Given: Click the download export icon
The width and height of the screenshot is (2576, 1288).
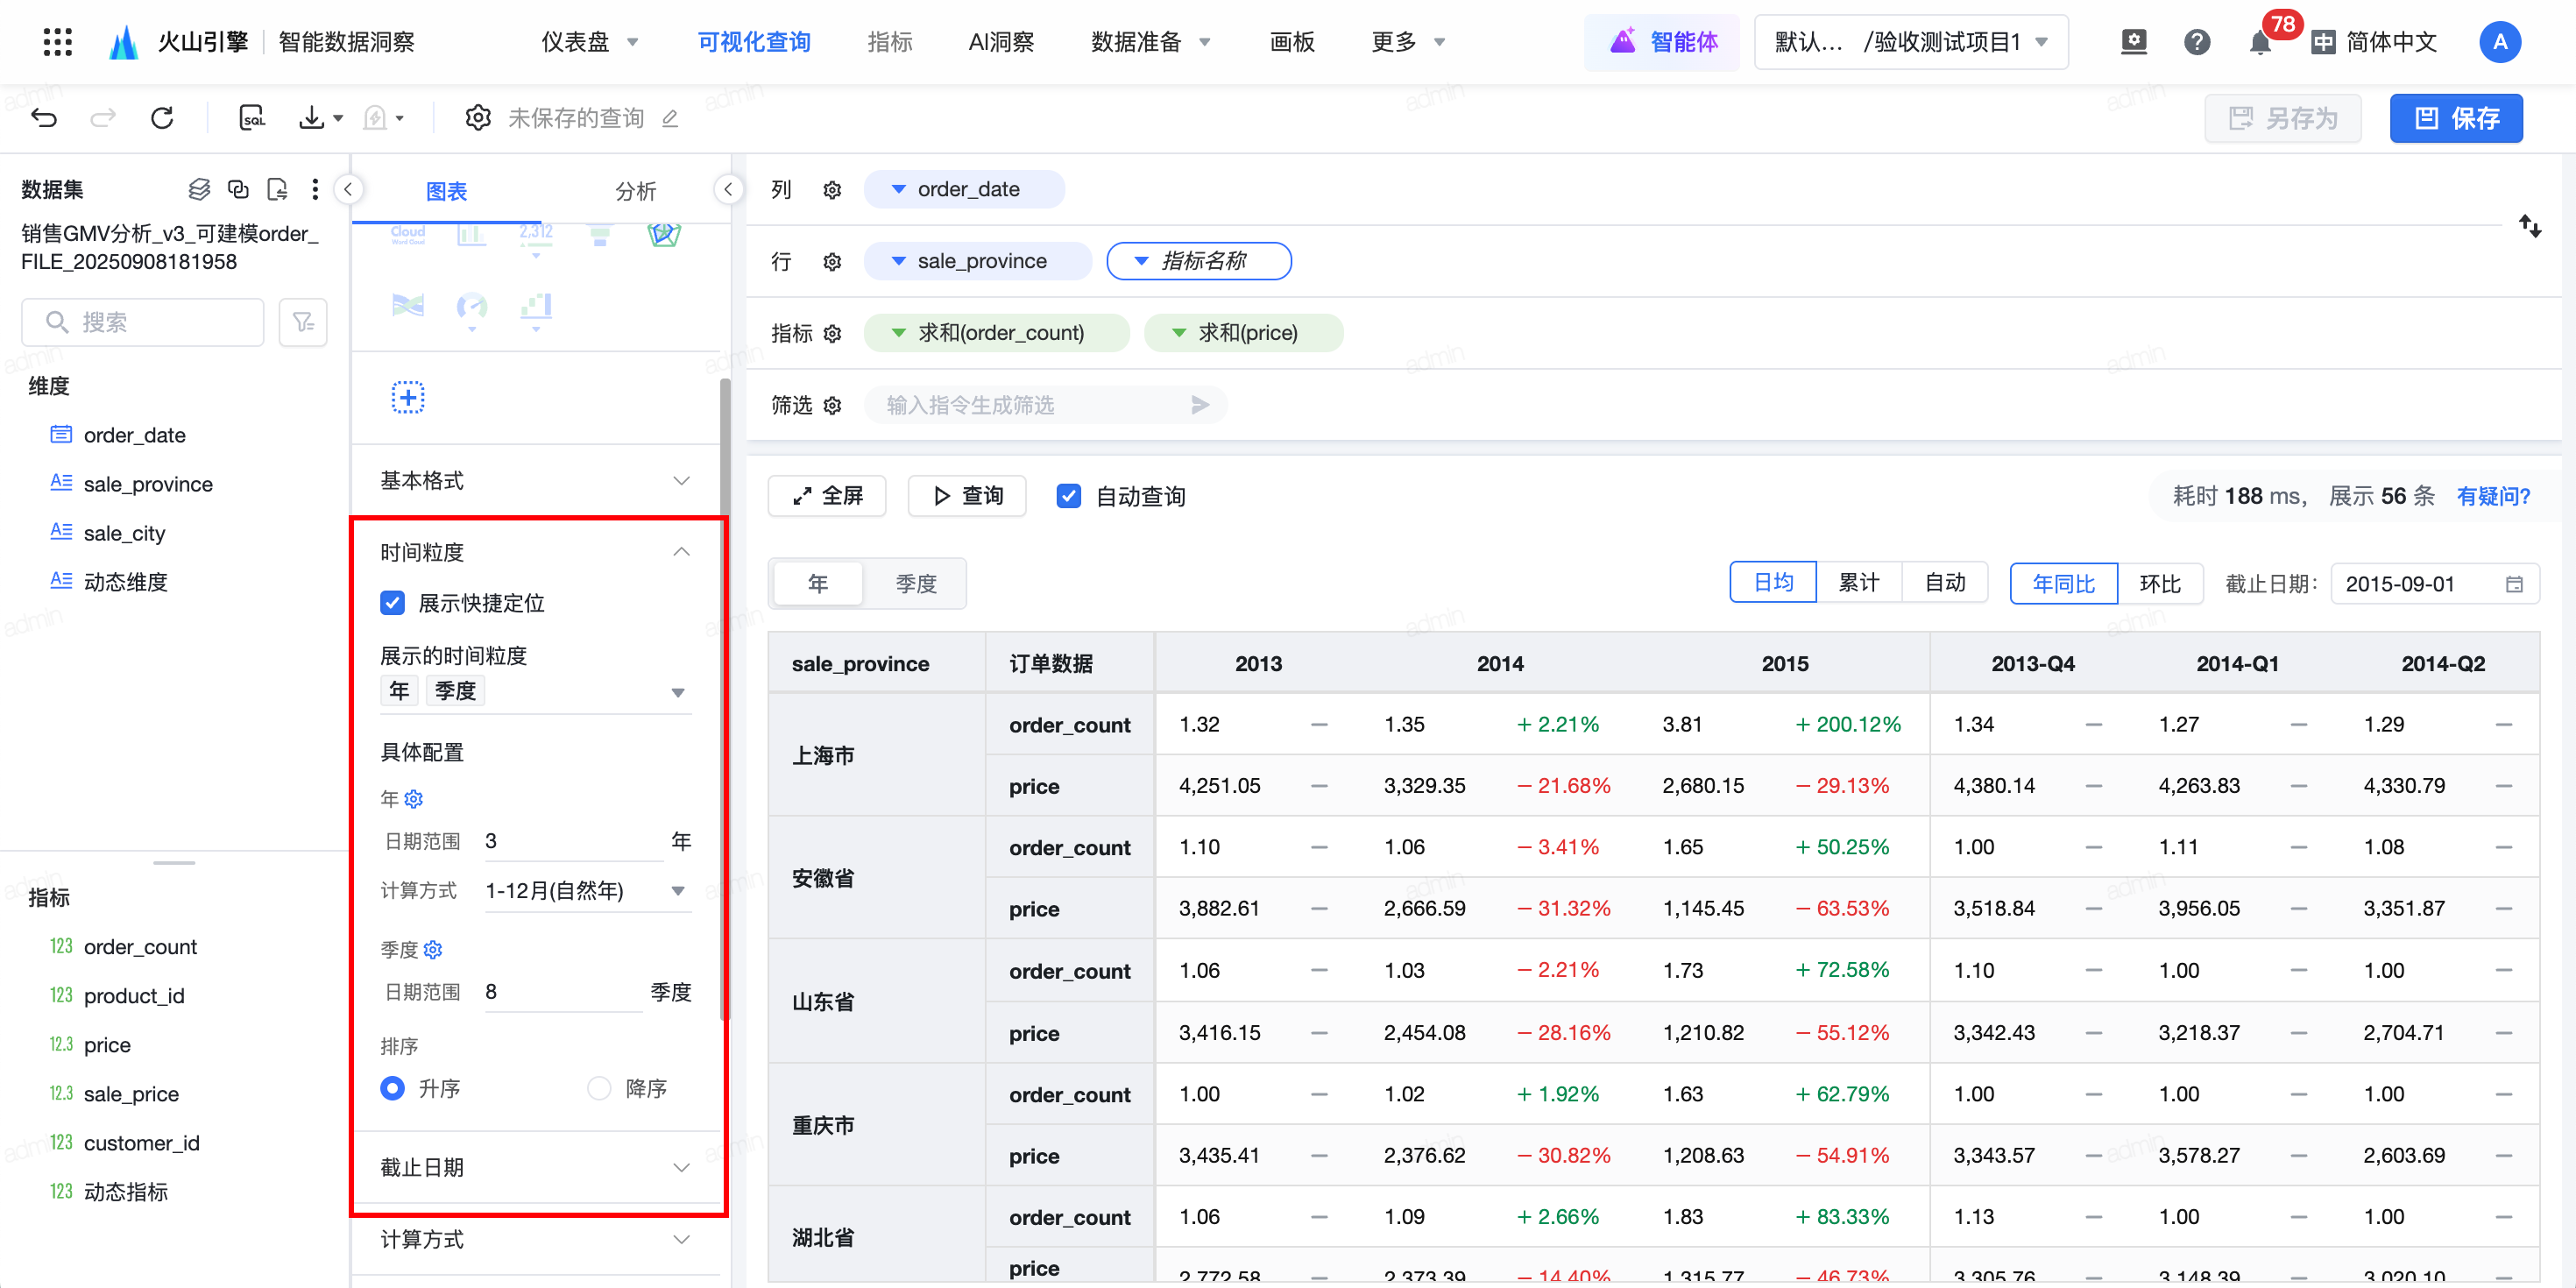Looking at the screenshot, I should 312,118.
